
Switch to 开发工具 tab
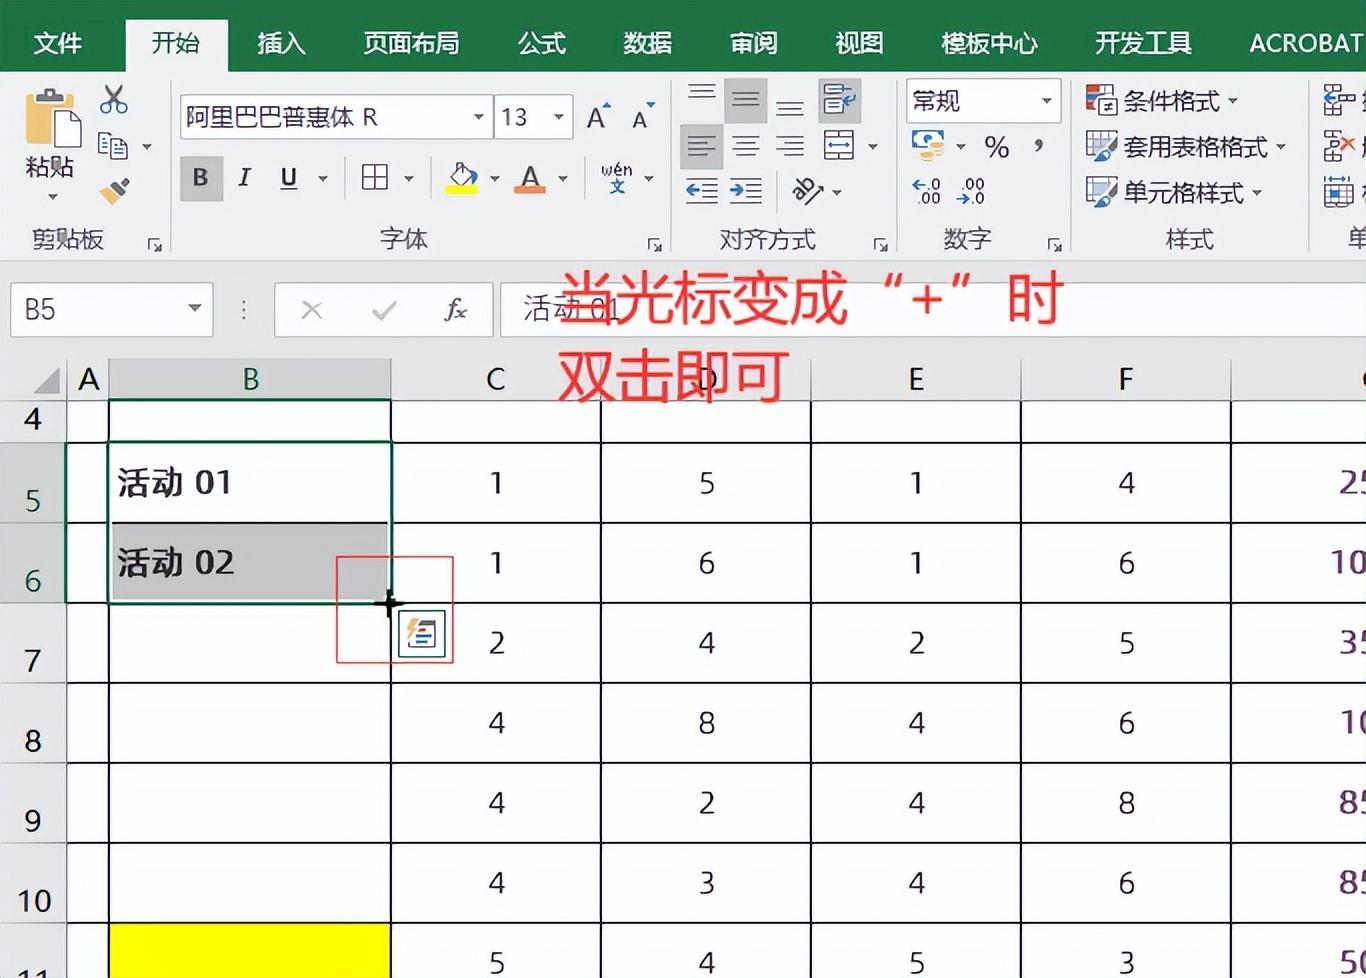pos(1143,43)
